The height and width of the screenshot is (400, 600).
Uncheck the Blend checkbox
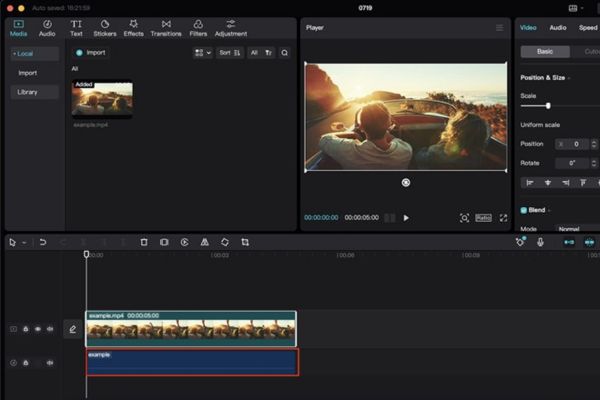(x=523, y=210)
